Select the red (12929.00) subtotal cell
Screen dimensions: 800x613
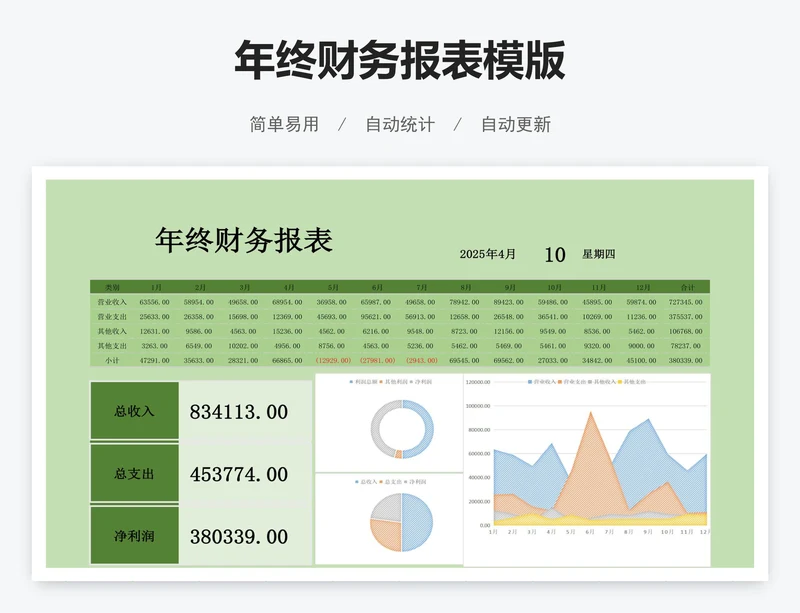click(x=333, y=360)
